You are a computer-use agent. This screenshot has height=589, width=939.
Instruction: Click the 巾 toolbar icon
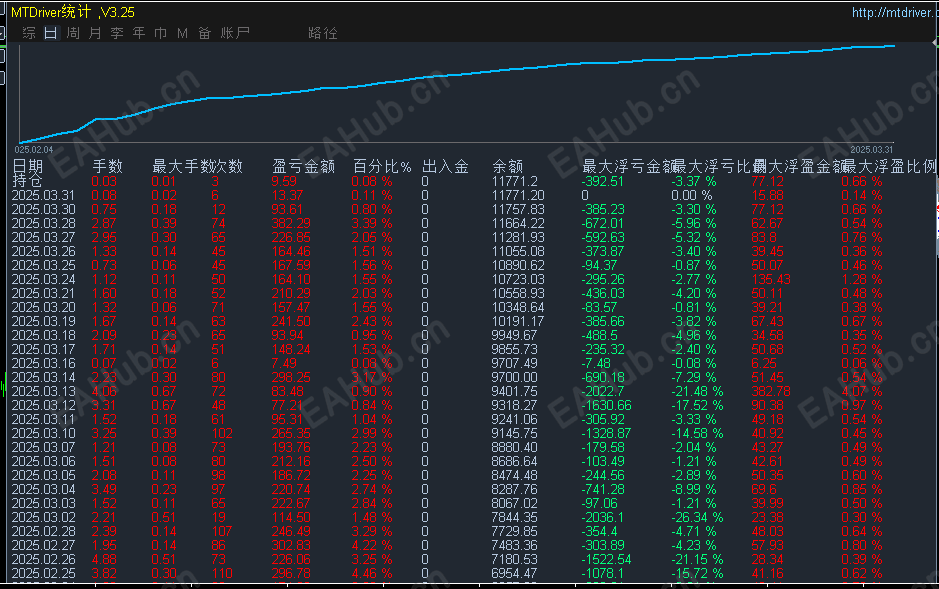[x=159, y=32]
